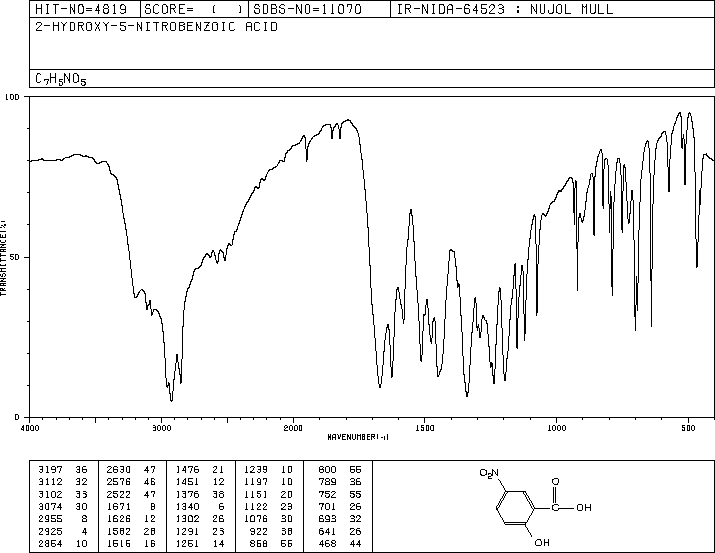Select peak table entry 2925

coord(51,532)
